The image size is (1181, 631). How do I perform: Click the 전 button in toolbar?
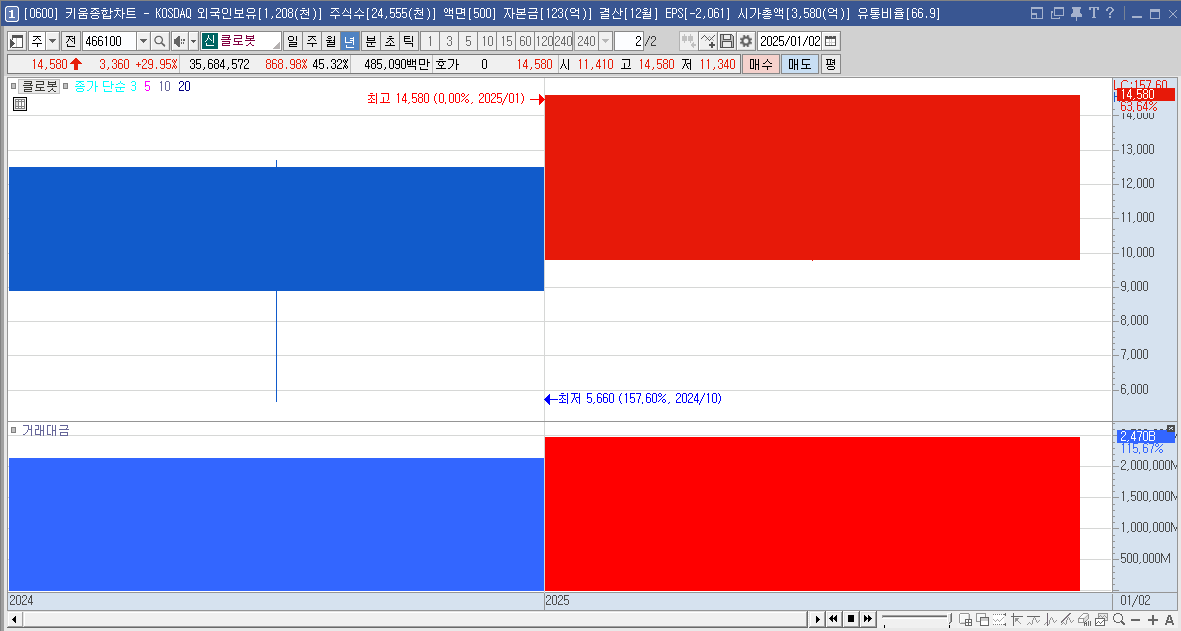tap(71, 41)
